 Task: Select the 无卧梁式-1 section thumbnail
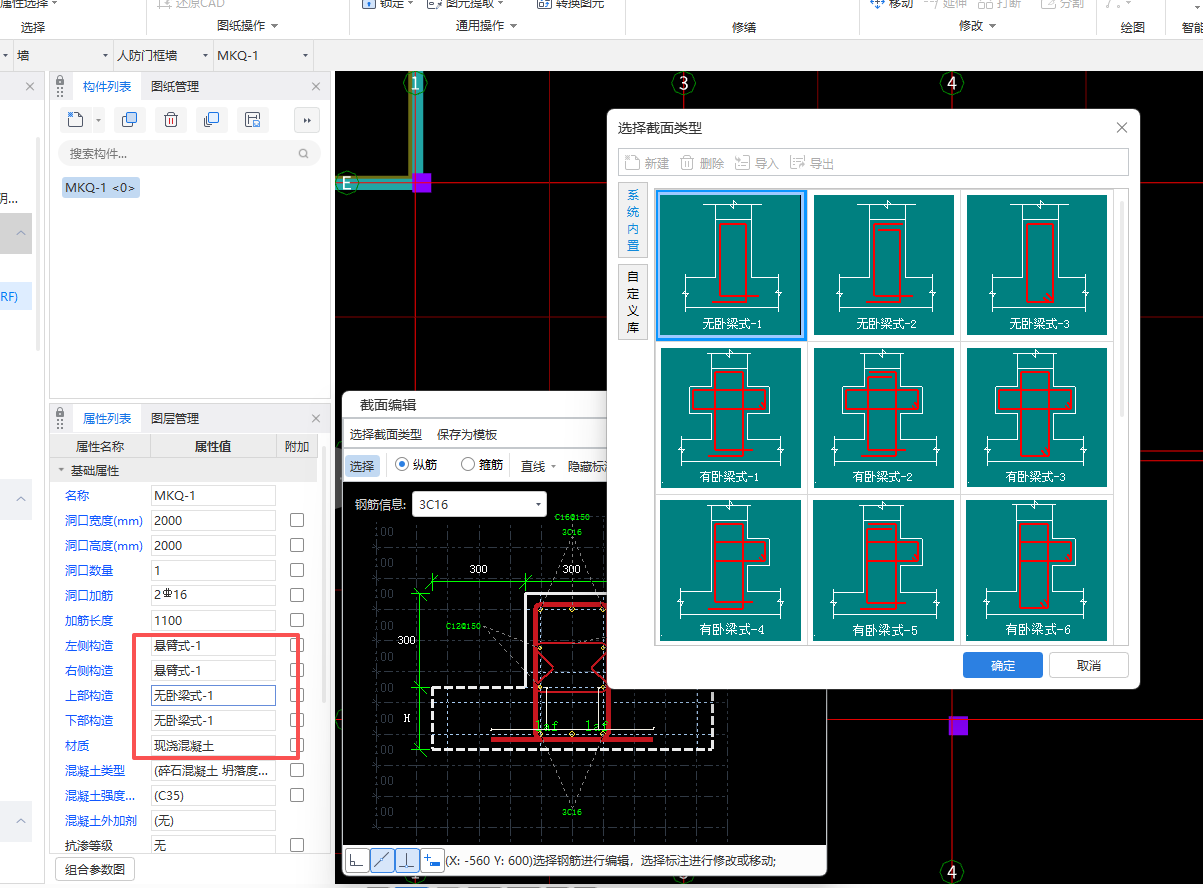[731, 265]
